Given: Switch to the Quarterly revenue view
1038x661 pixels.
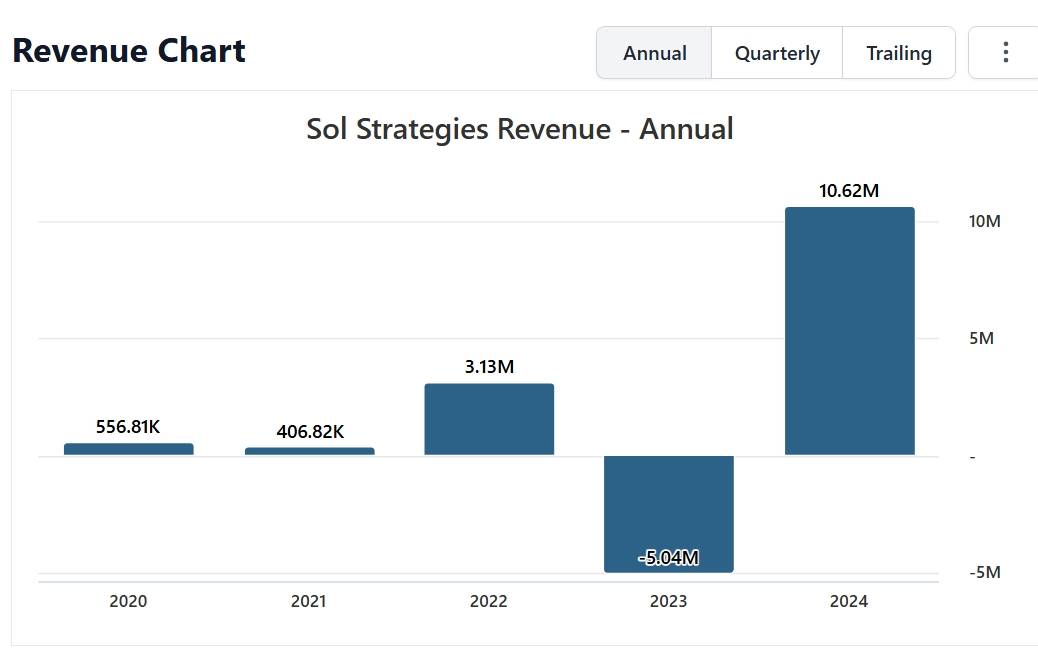Looking at the screenshot, I should [x=777, y=53].
